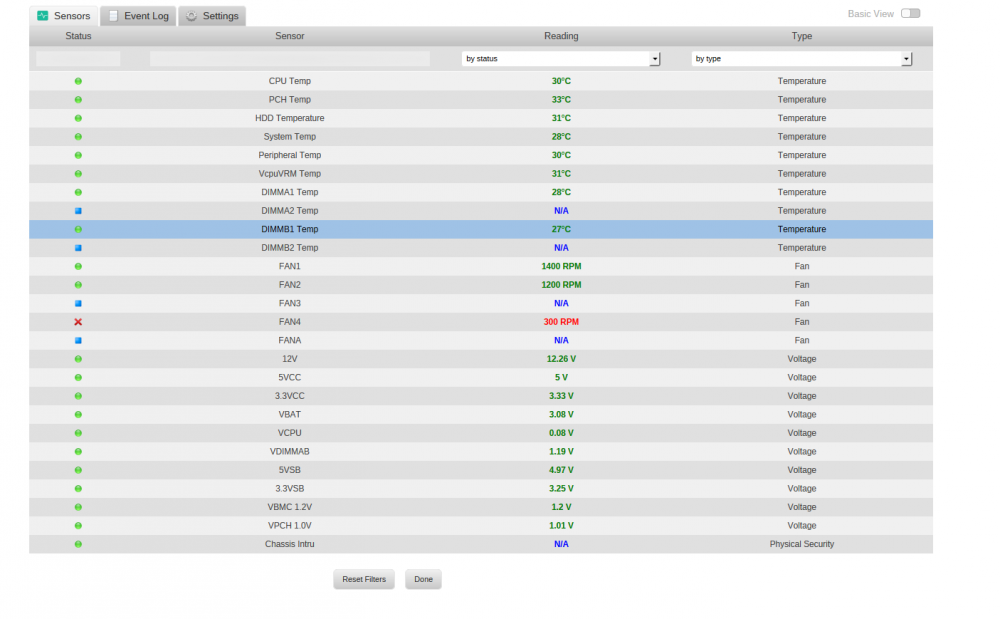Click the '3.25 V' 3.3VSB reading
Screen dimensions: 1000x619
[561, 488]
